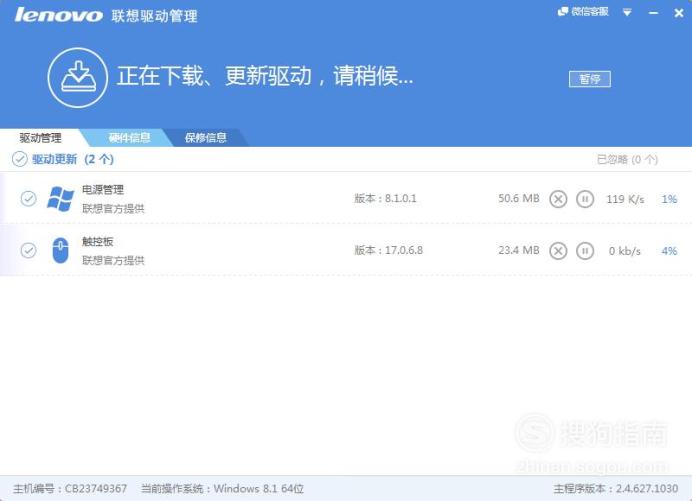
Task: Click the 电源管理 driver name
Action: [103, 190]
